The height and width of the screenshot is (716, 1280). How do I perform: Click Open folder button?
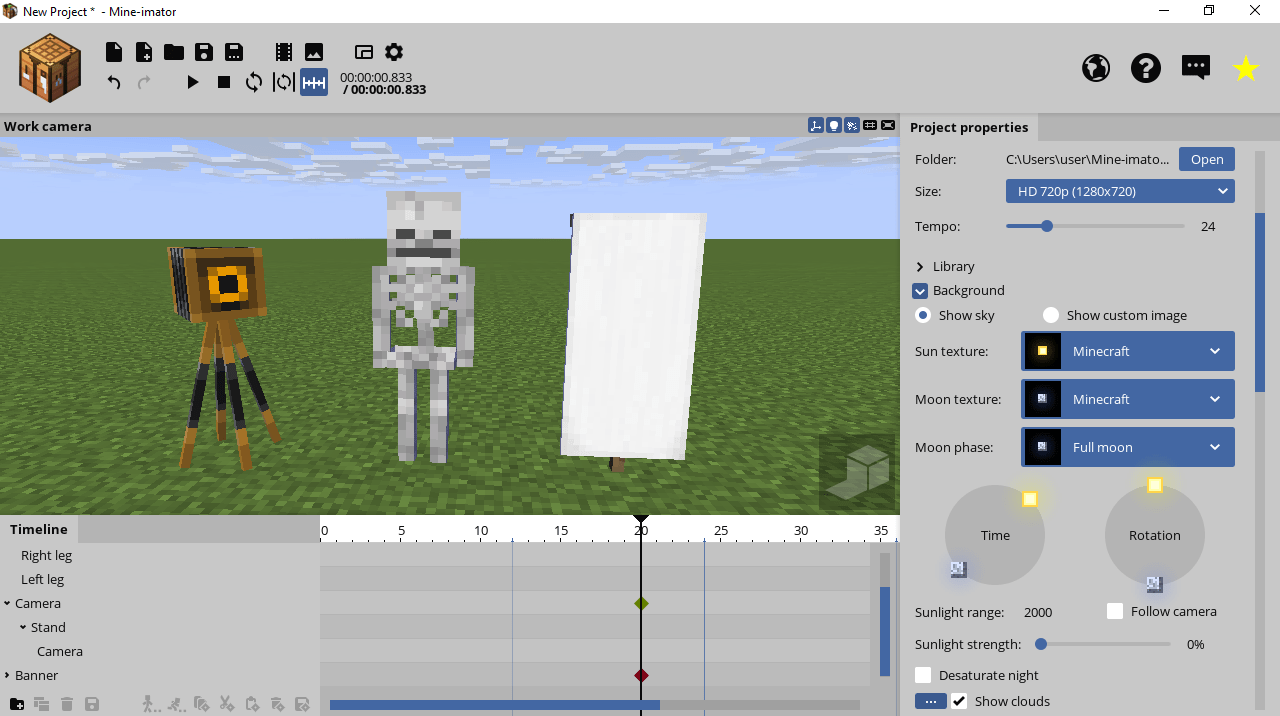click(x=1207, y=159)
